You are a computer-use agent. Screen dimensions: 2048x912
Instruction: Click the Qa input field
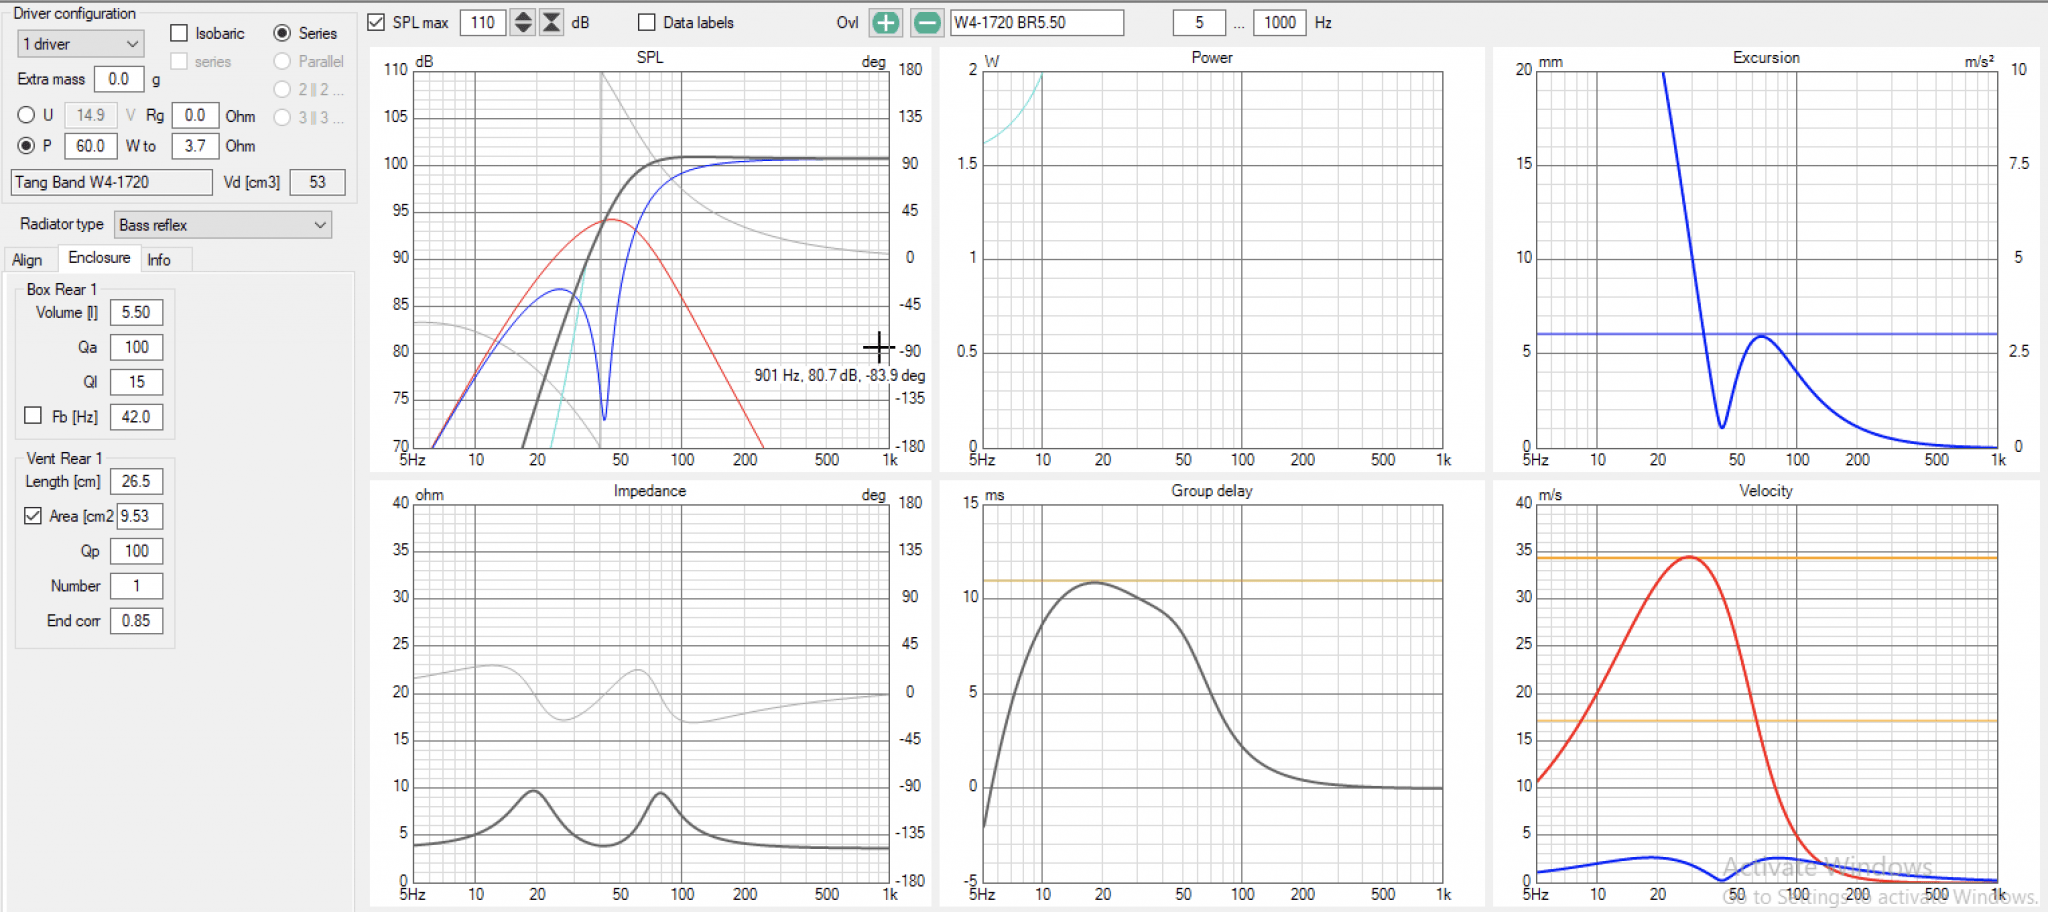click(136, 347)
